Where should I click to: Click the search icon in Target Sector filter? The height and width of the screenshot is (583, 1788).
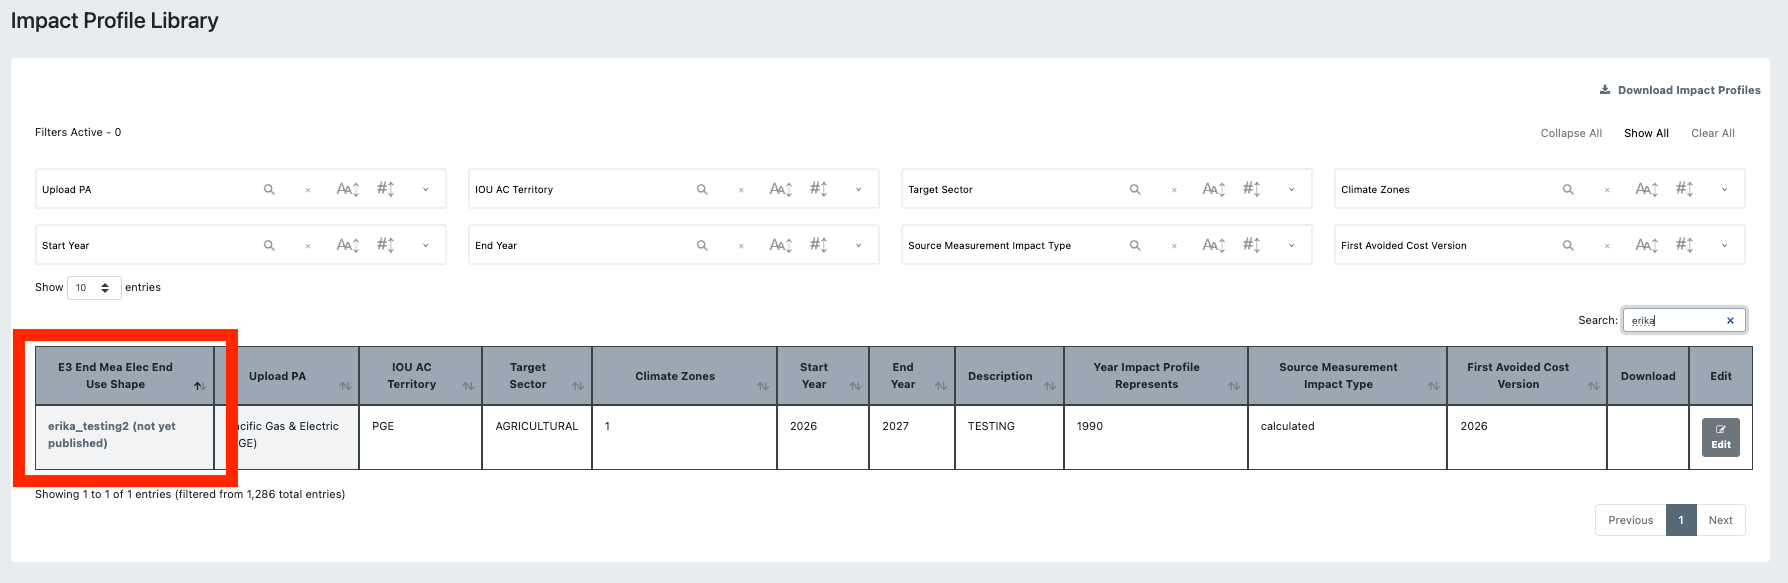pos(1135,189)
